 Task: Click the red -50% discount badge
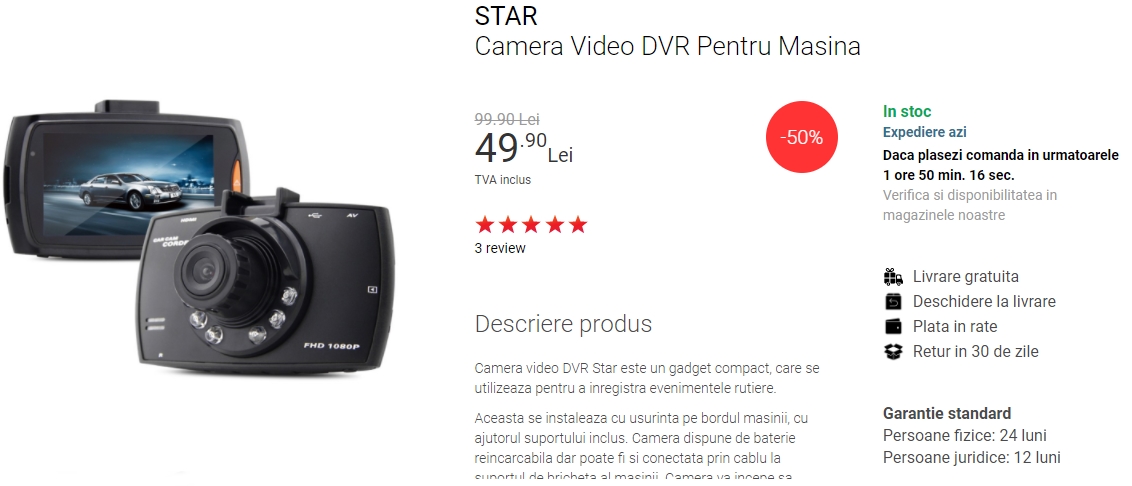[x=801, y=137]
